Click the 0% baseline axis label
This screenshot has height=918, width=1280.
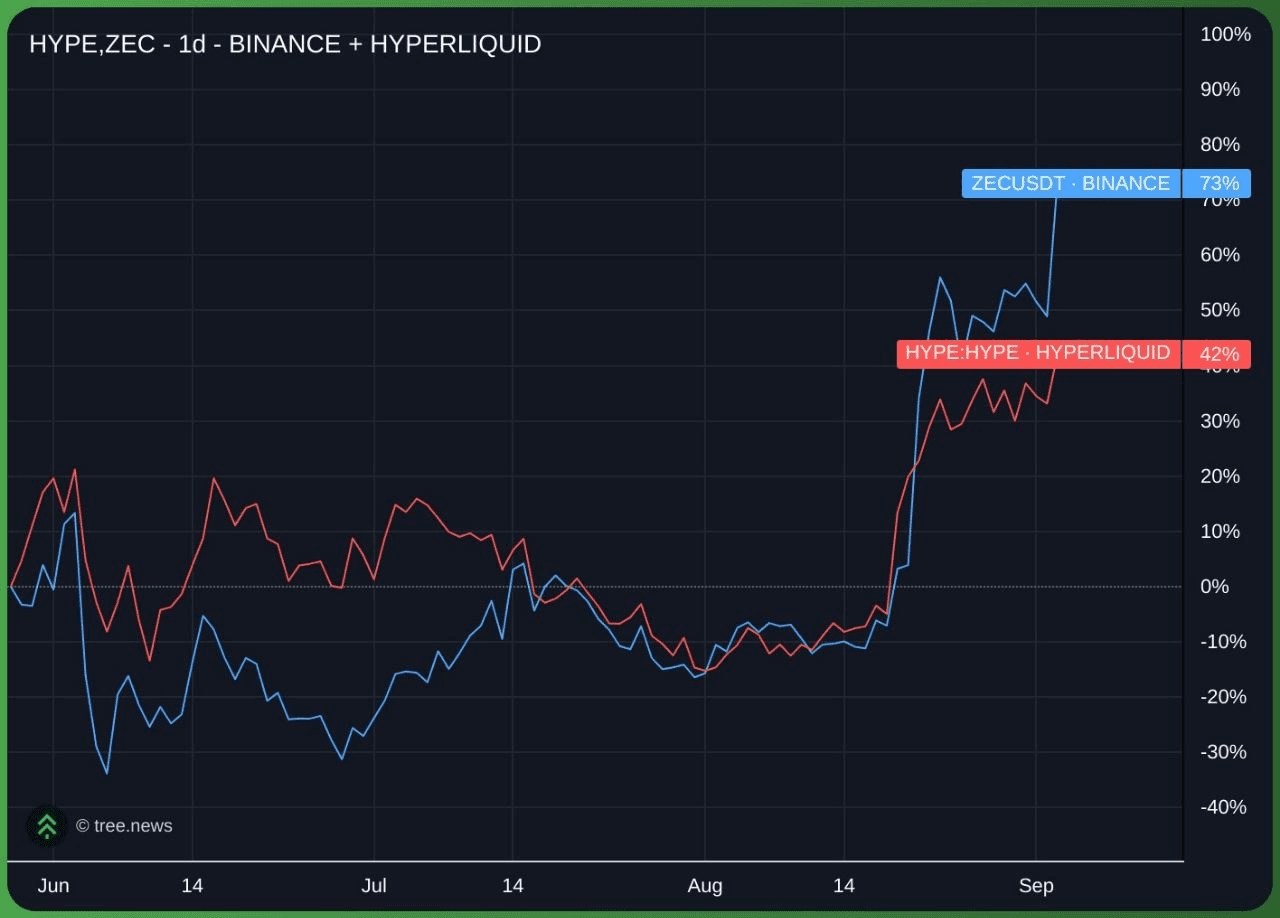[1214, 586]
